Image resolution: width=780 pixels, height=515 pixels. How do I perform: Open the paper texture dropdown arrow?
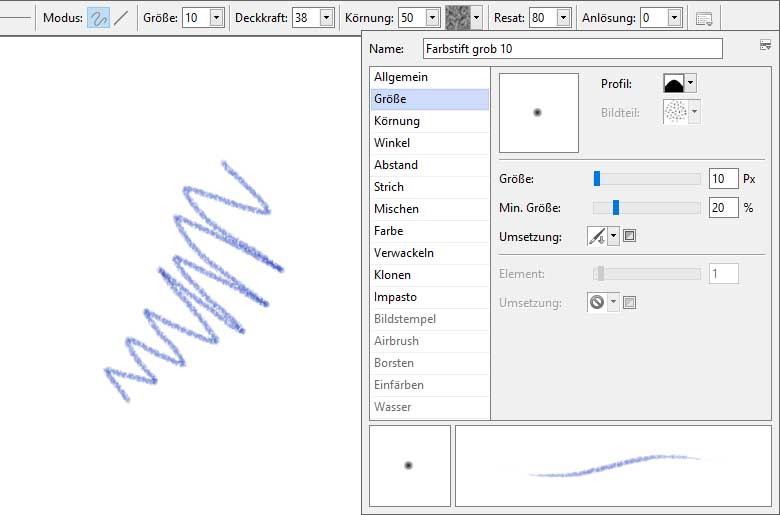pos(477,18)
